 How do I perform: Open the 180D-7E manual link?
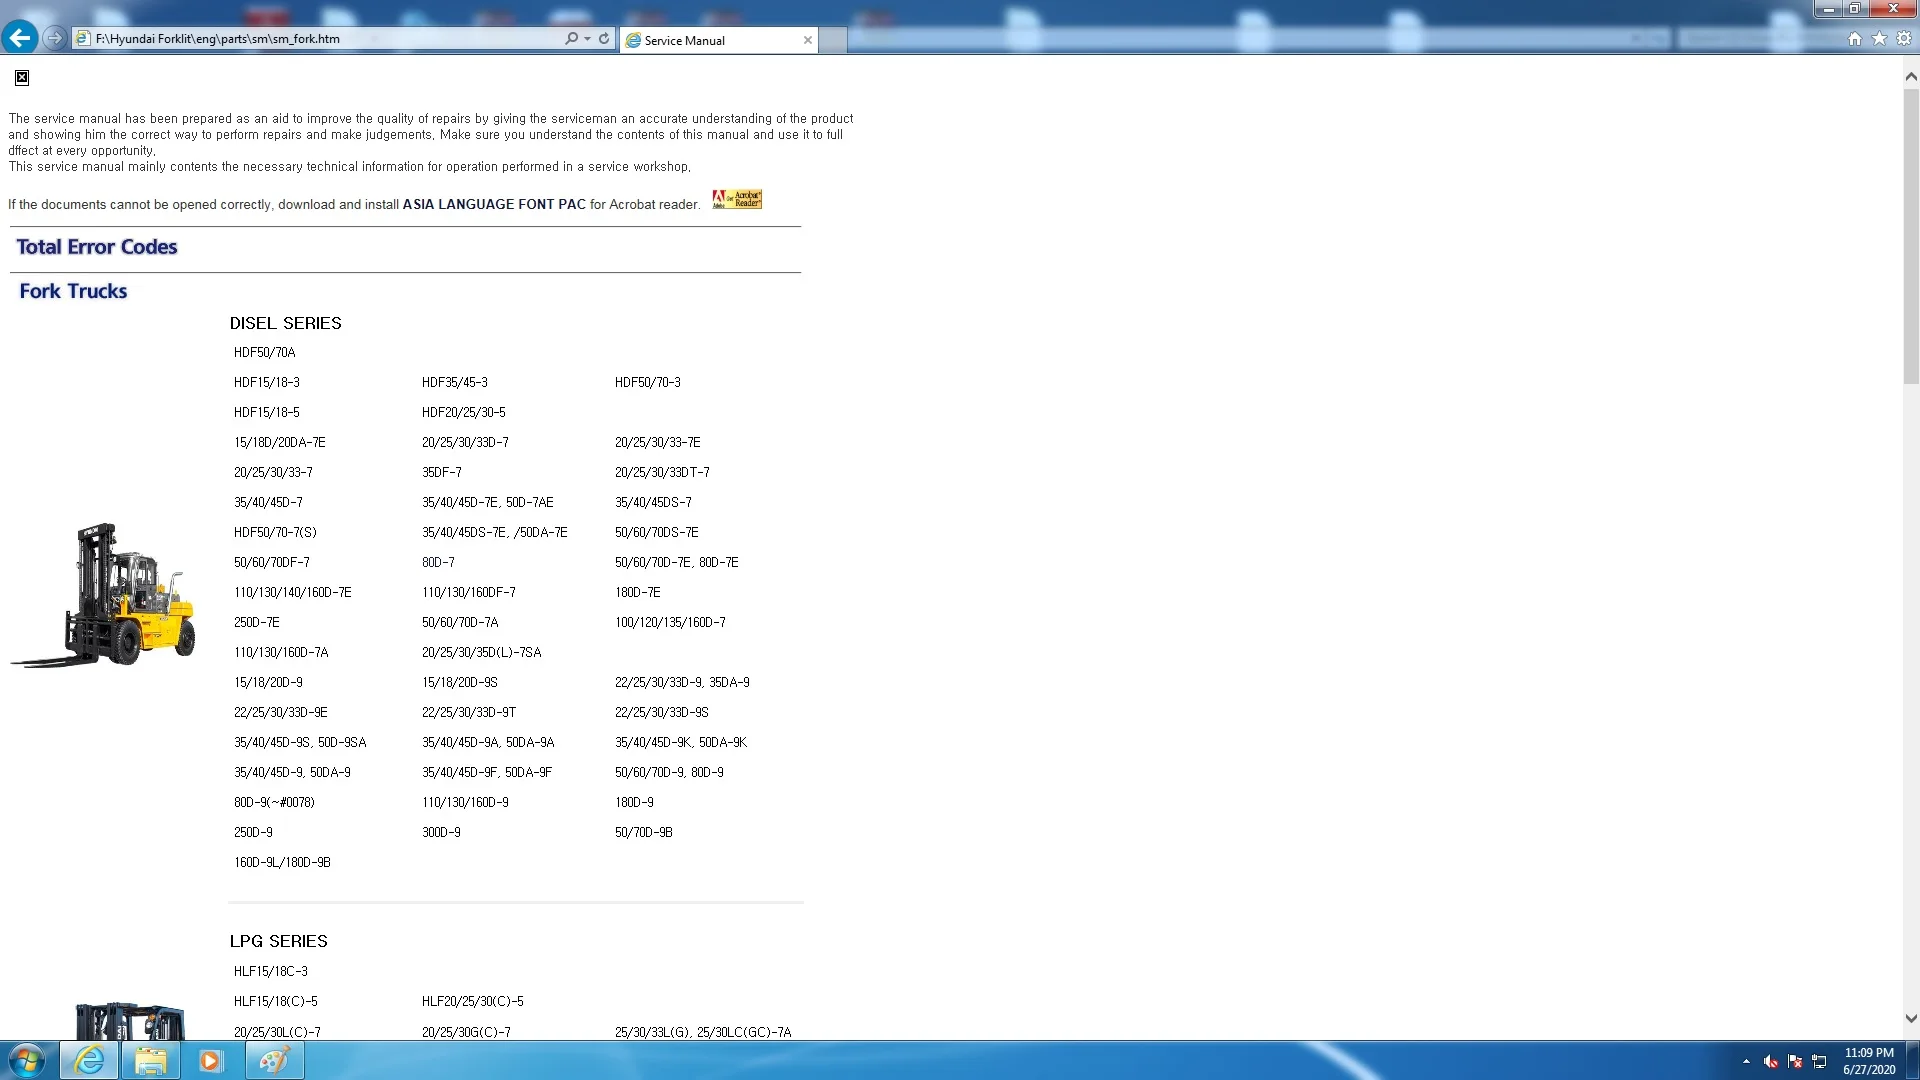638,592
